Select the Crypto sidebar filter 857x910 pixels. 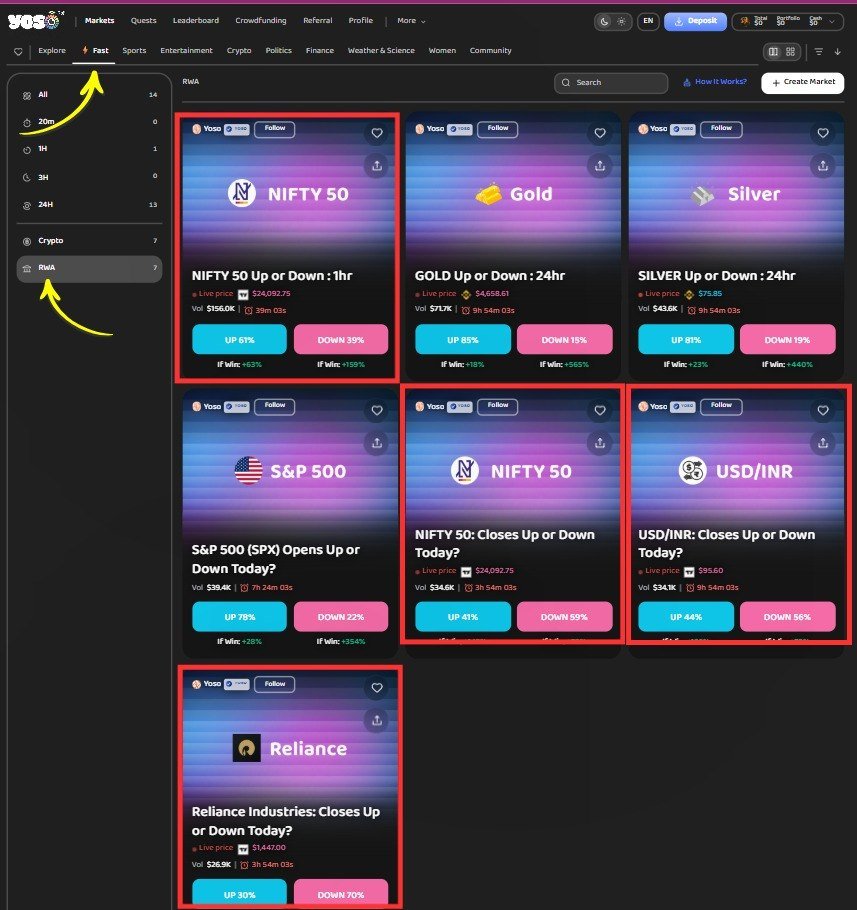tap(89, 241)
